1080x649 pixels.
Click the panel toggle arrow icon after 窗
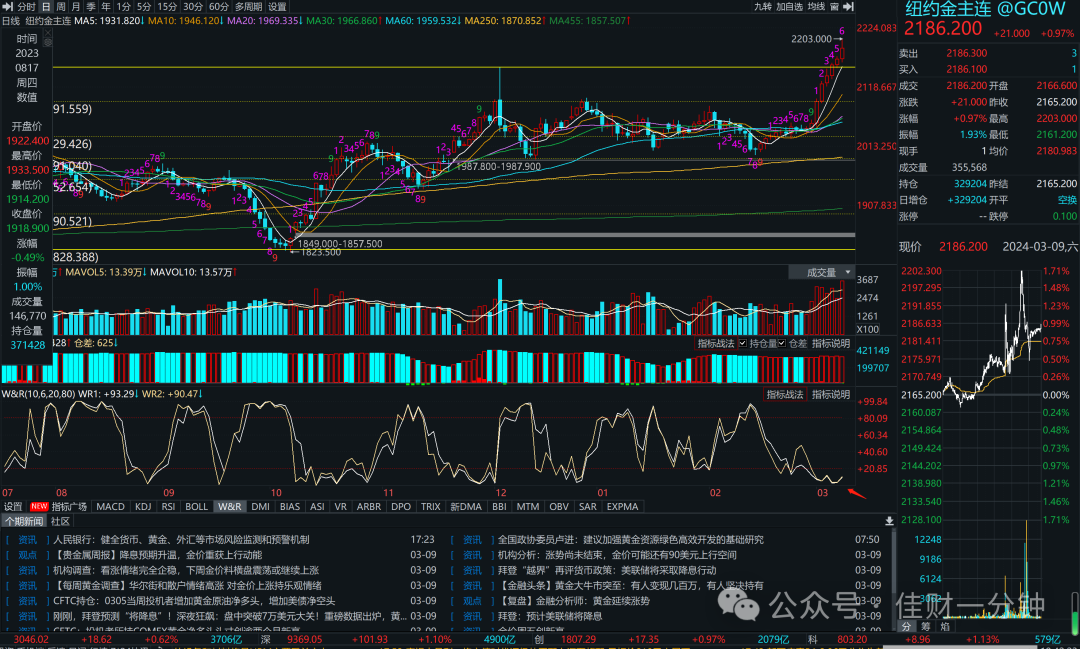[849, 6]
